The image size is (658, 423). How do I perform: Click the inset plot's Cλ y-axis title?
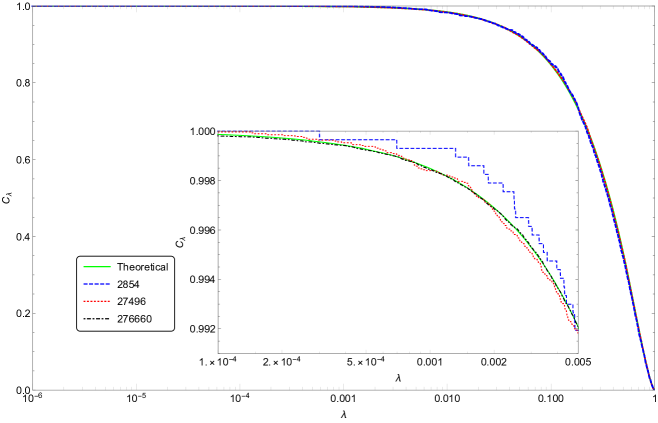pos(181,242)
